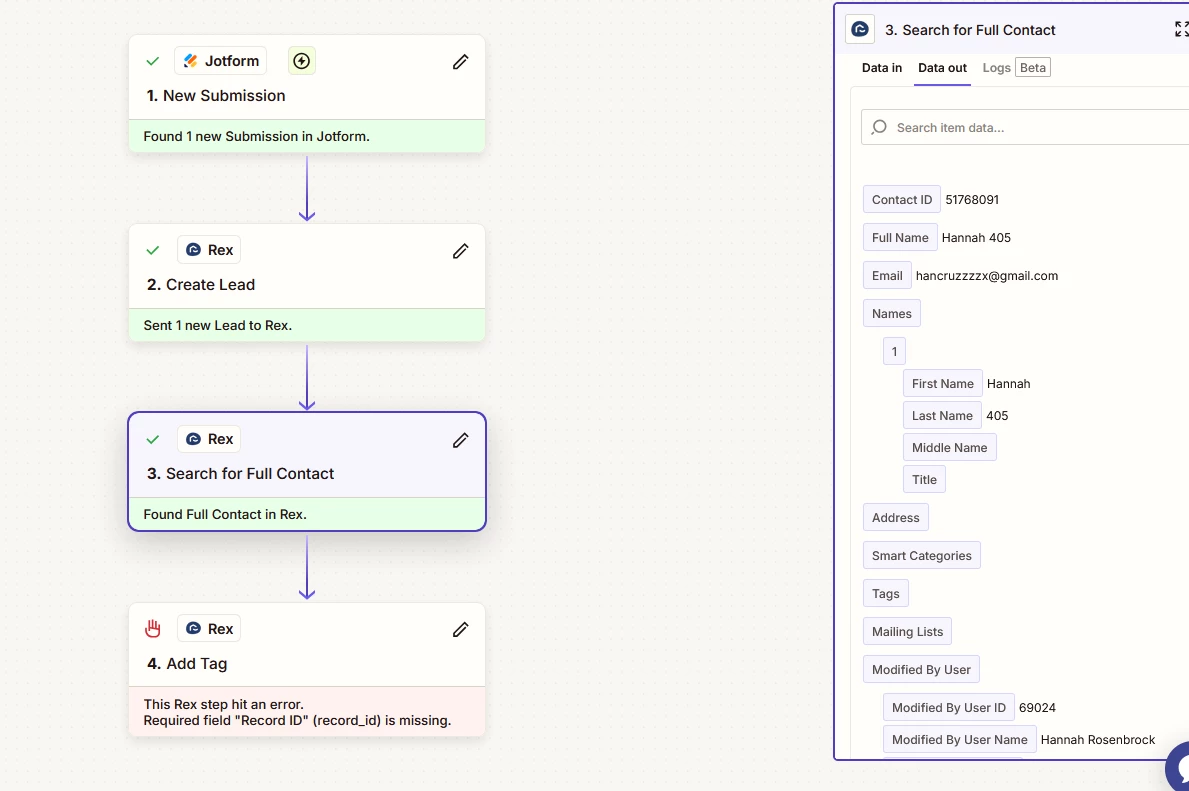Click green checkmark on Create Lead step
The height and width of the screenshot is (791, 1189).
[x=152, y=250]
